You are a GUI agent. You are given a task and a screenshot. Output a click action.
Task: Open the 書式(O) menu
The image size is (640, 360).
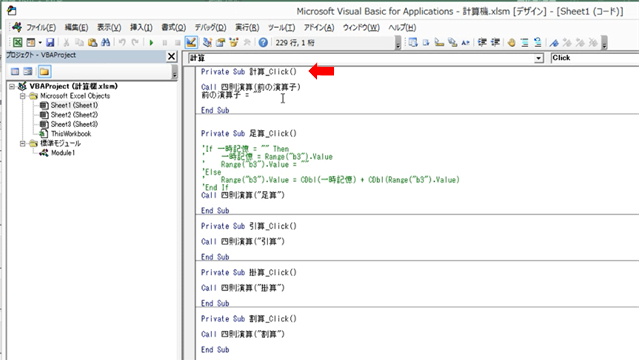coord(173,27)
